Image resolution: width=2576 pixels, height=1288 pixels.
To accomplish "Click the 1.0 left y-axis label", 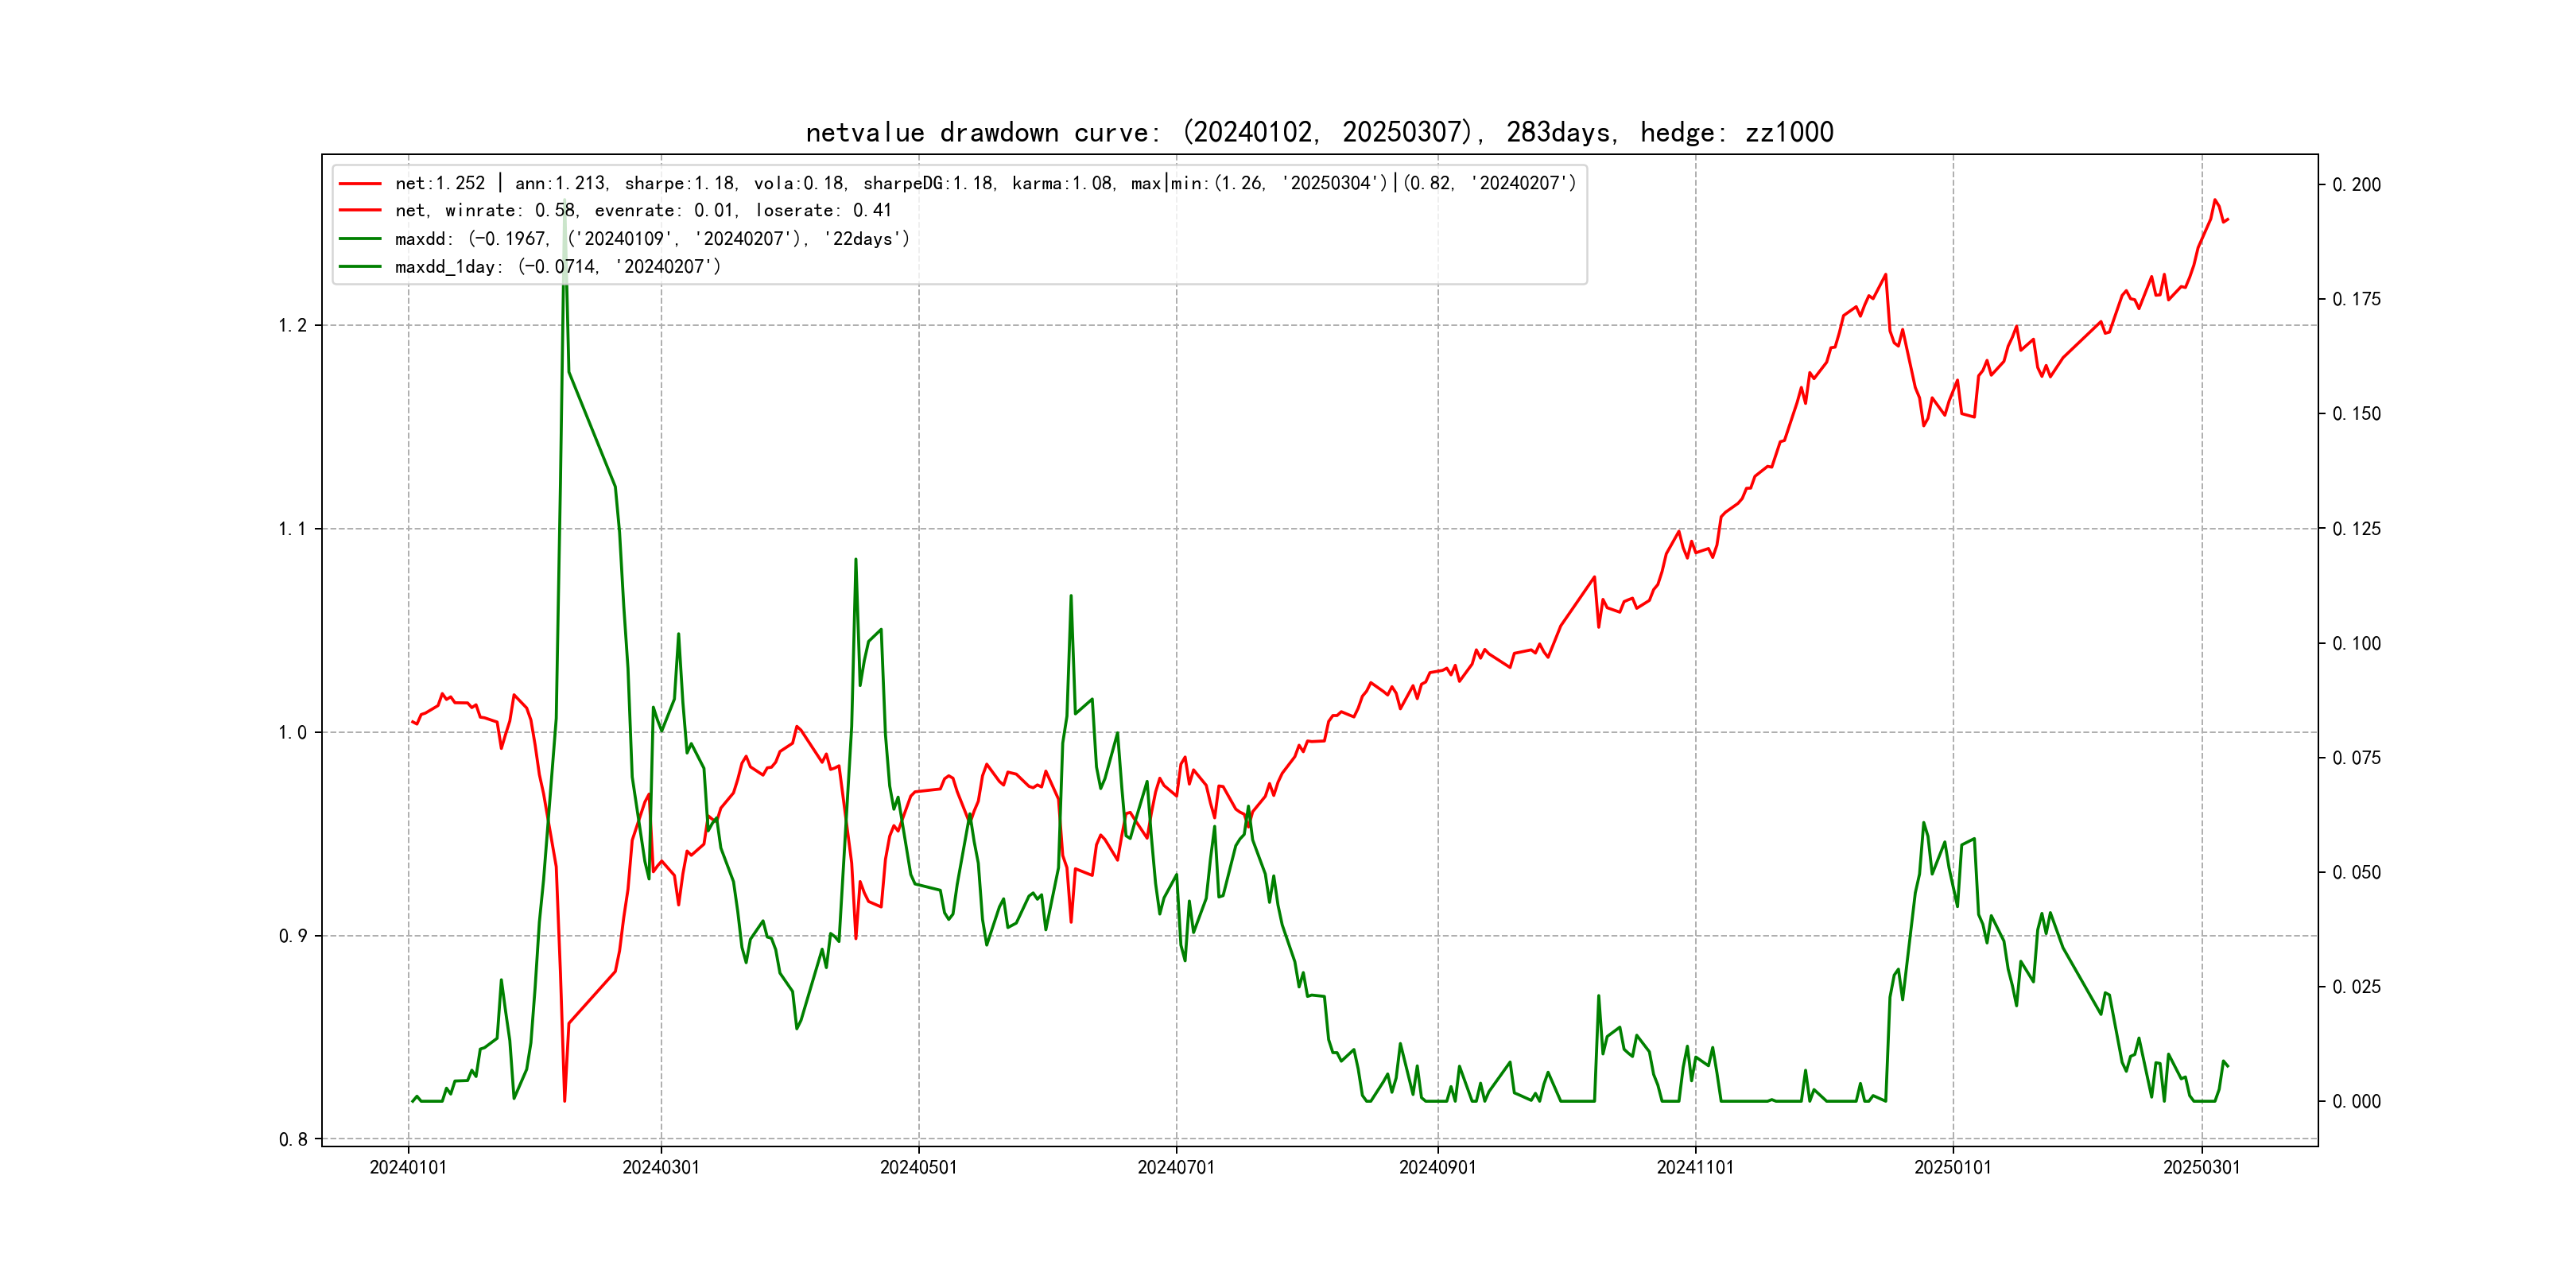I will coord(292,733).
